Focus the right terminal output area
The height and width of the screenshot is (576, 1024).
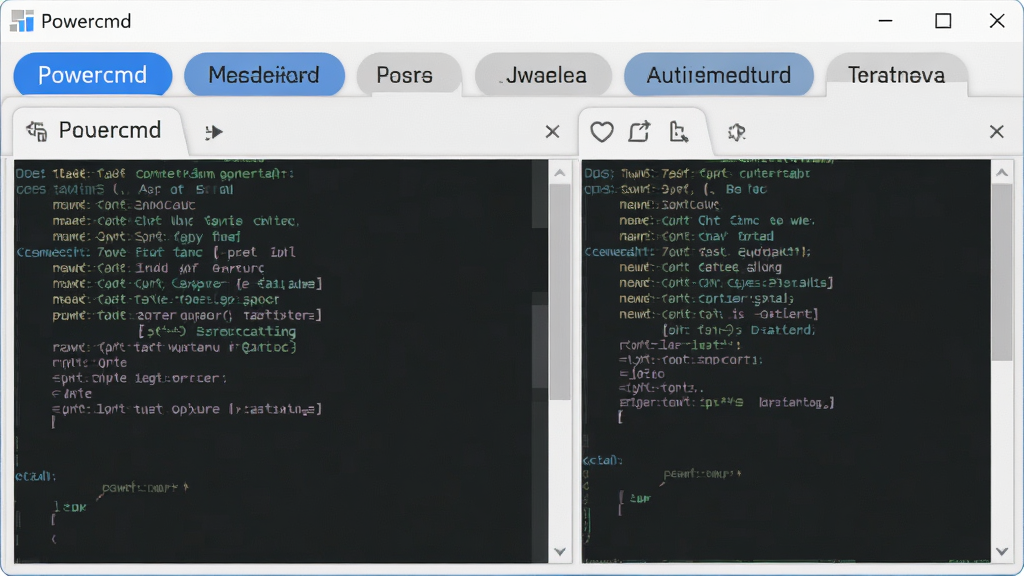click(786, 361)
